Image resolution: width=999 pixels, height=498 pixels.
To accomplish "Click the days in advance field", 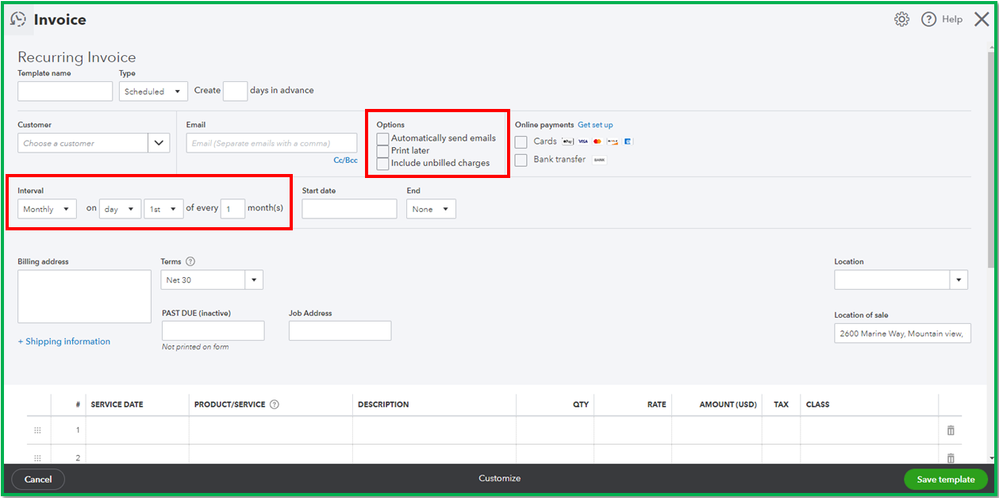I will (235, 91).
